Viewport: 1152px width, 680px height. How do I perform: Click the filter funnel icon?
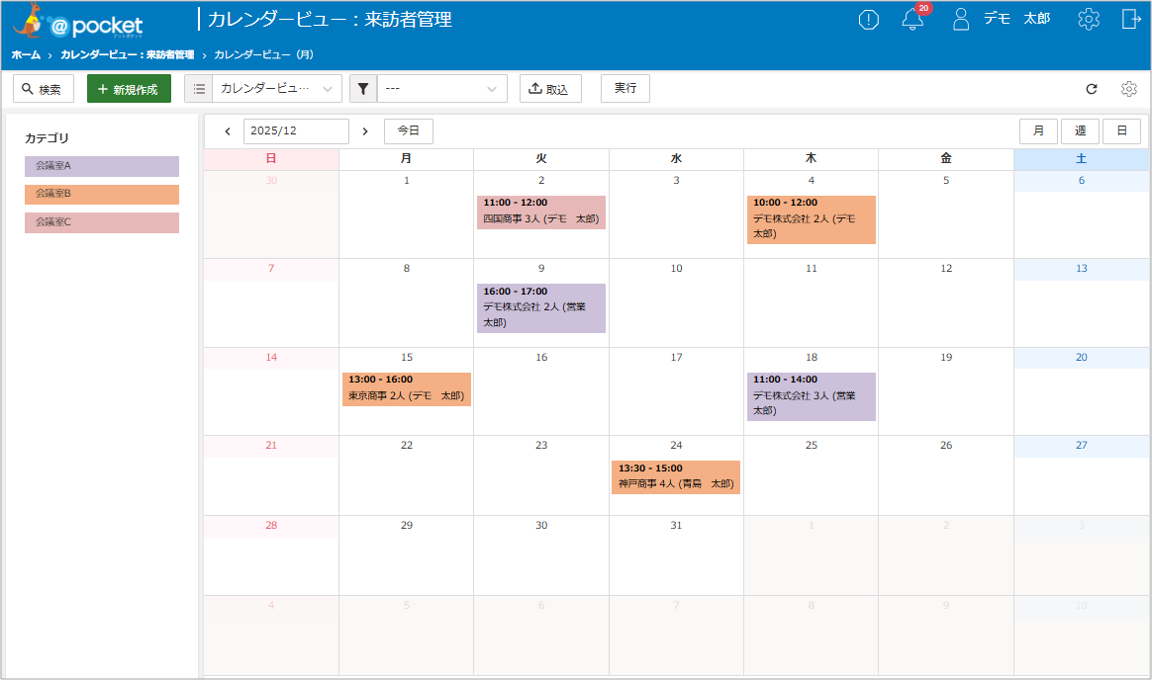click(363, 89)
